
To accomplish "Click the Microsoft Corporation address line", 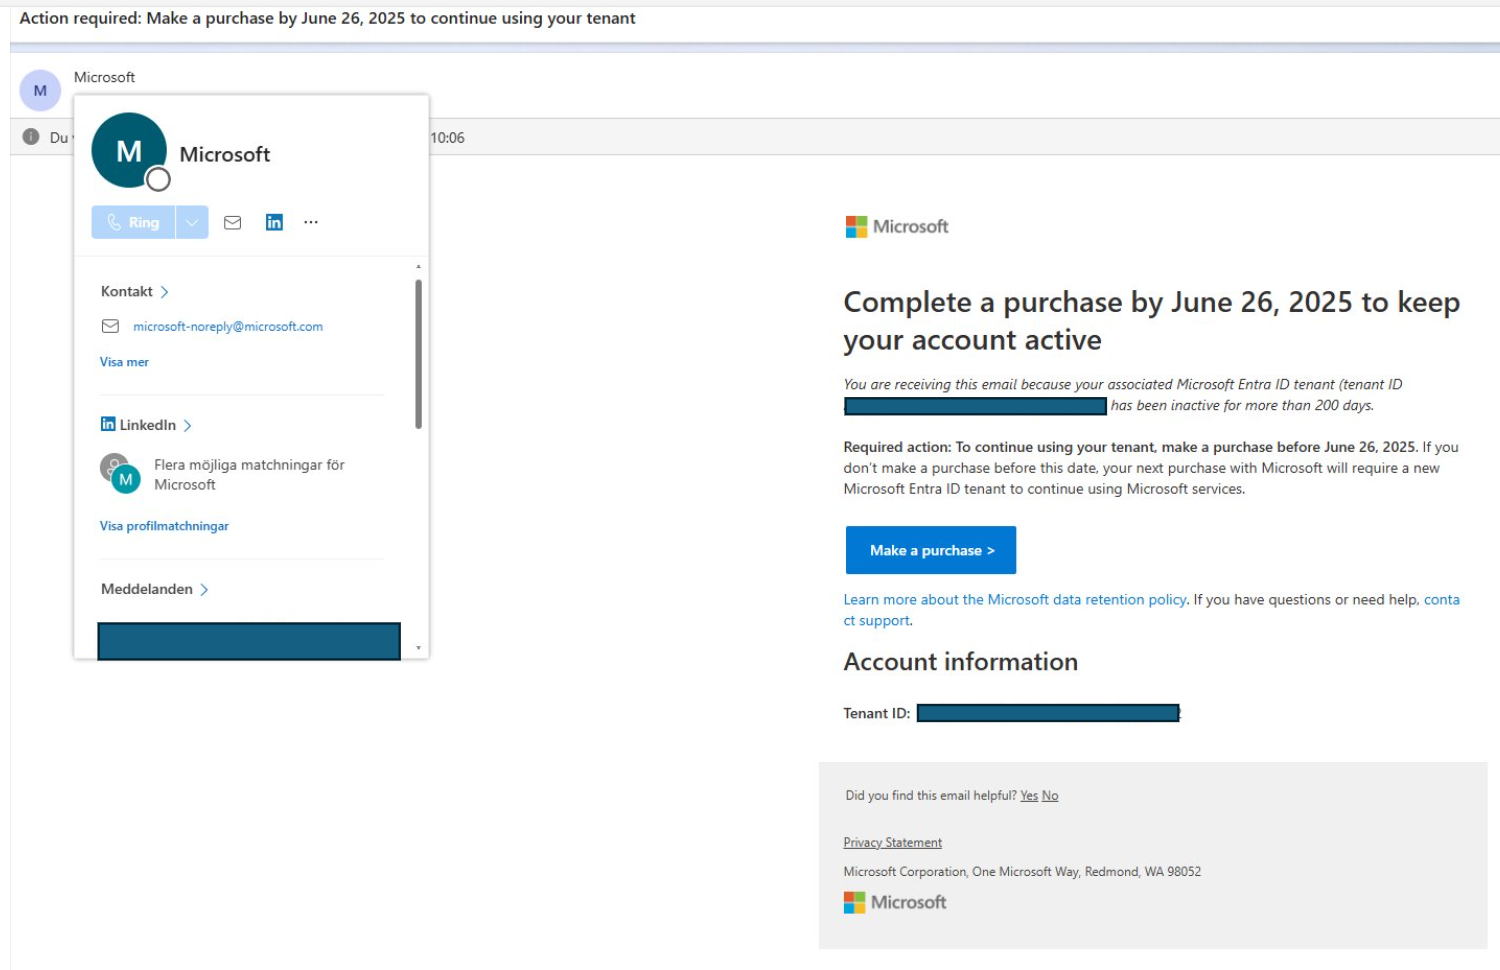I will pyautogui.click(x=1022, y=872).
